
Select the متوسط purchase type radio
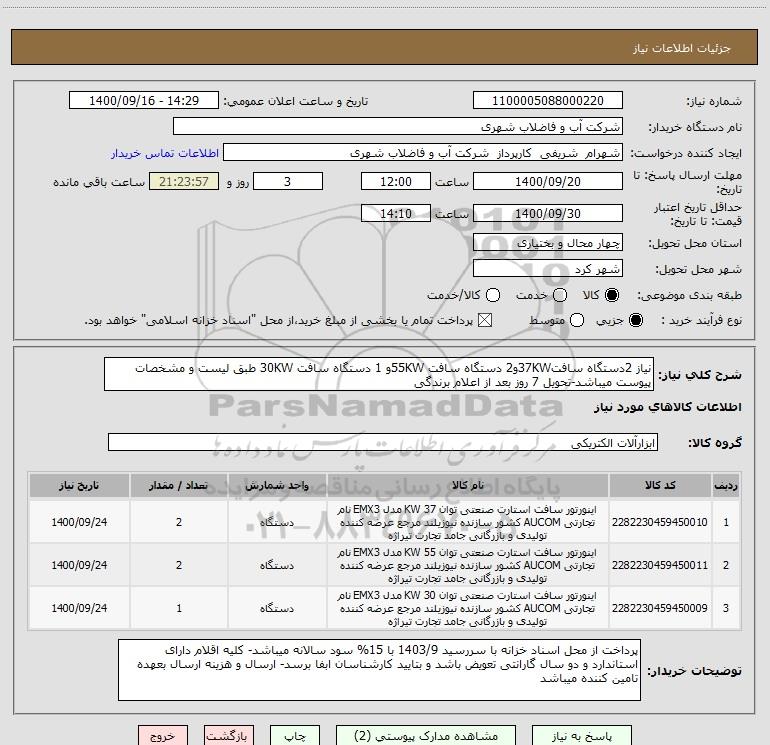577,320
